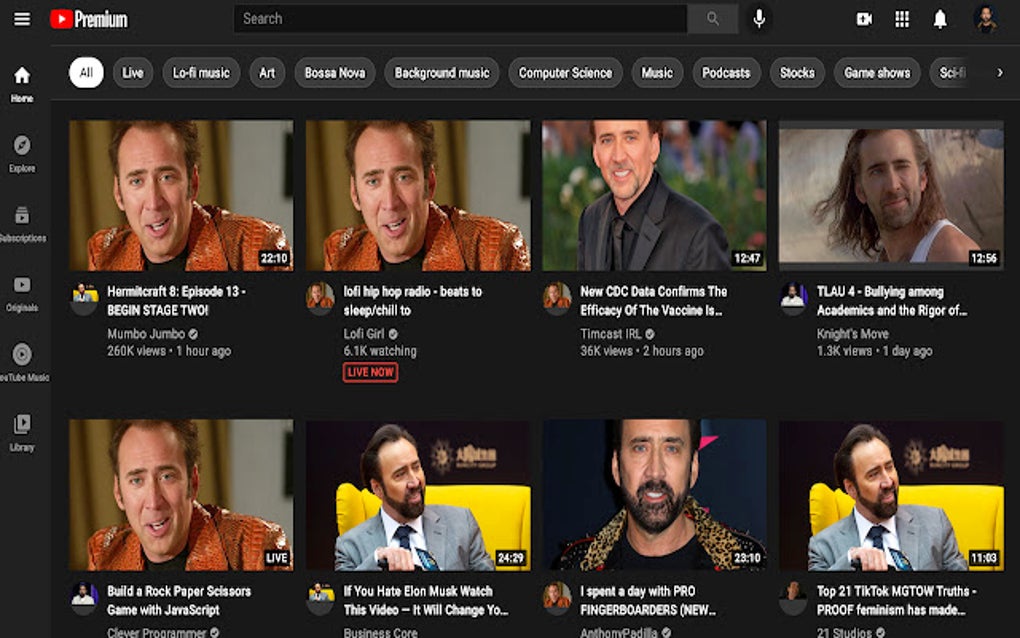1020x638 pixels.
Task: Click Lofi Girl channel avatar
Action: point(320,299)
